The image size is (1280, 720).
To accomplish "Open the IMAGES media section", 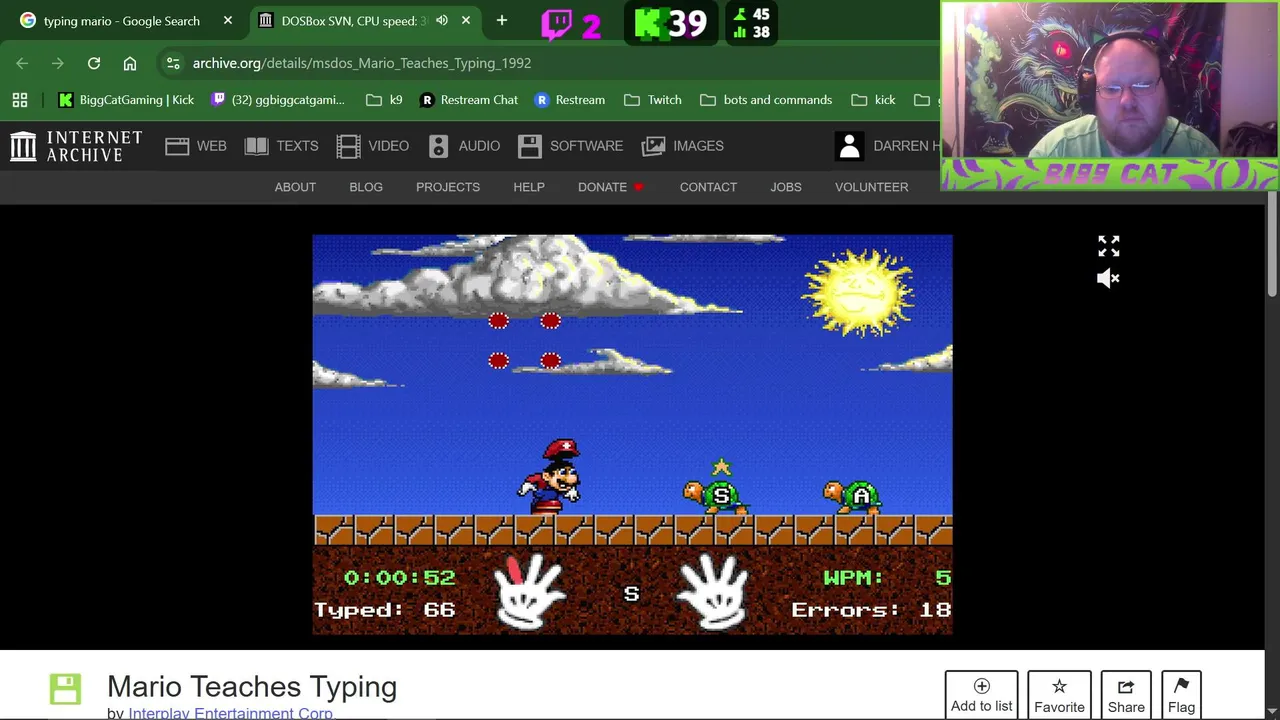I will click(683, 146).
